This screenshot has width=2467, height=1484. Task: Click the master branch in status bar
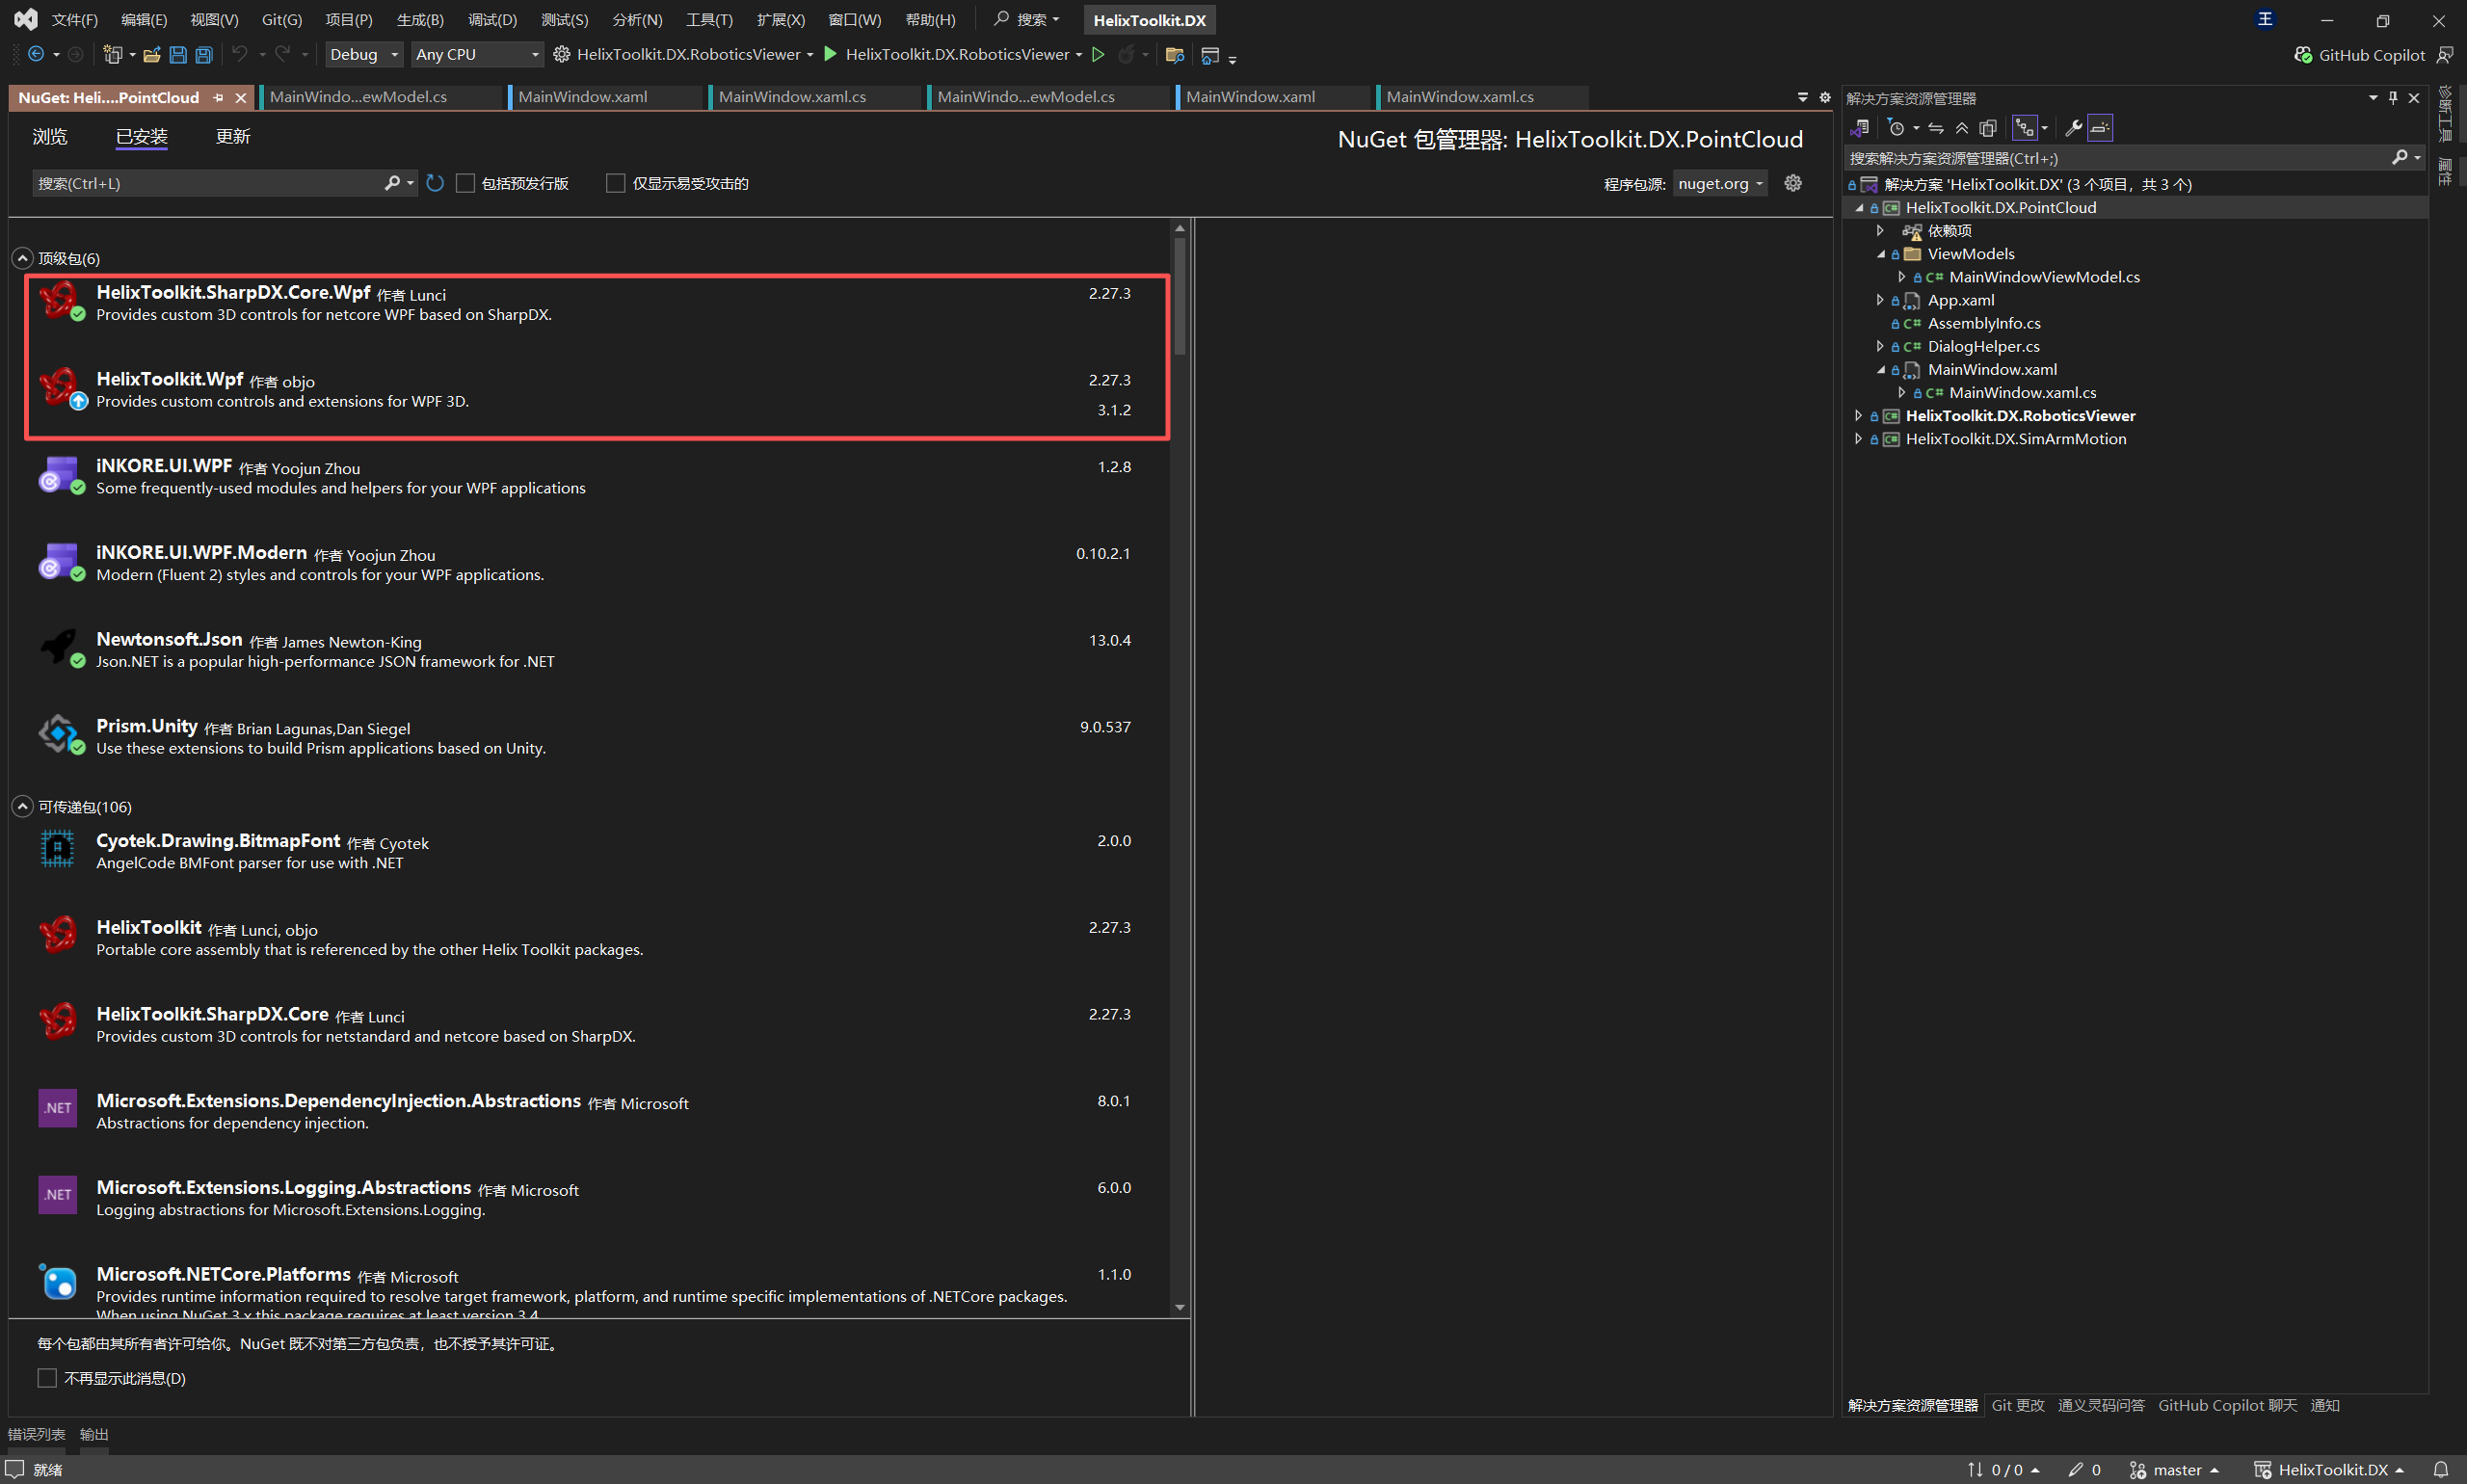2176,1469
